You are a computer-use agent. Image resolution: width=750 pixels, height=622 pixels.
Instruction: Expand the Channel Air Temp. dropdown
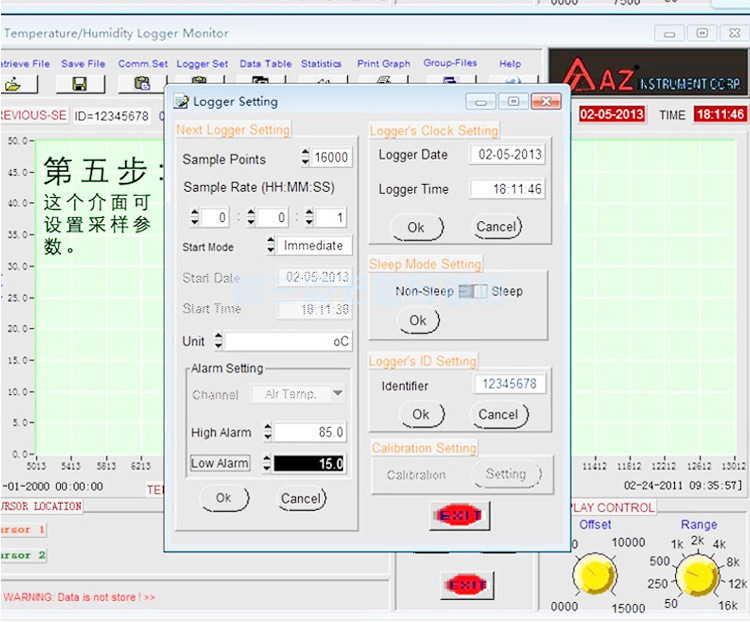tap(337, 394)
